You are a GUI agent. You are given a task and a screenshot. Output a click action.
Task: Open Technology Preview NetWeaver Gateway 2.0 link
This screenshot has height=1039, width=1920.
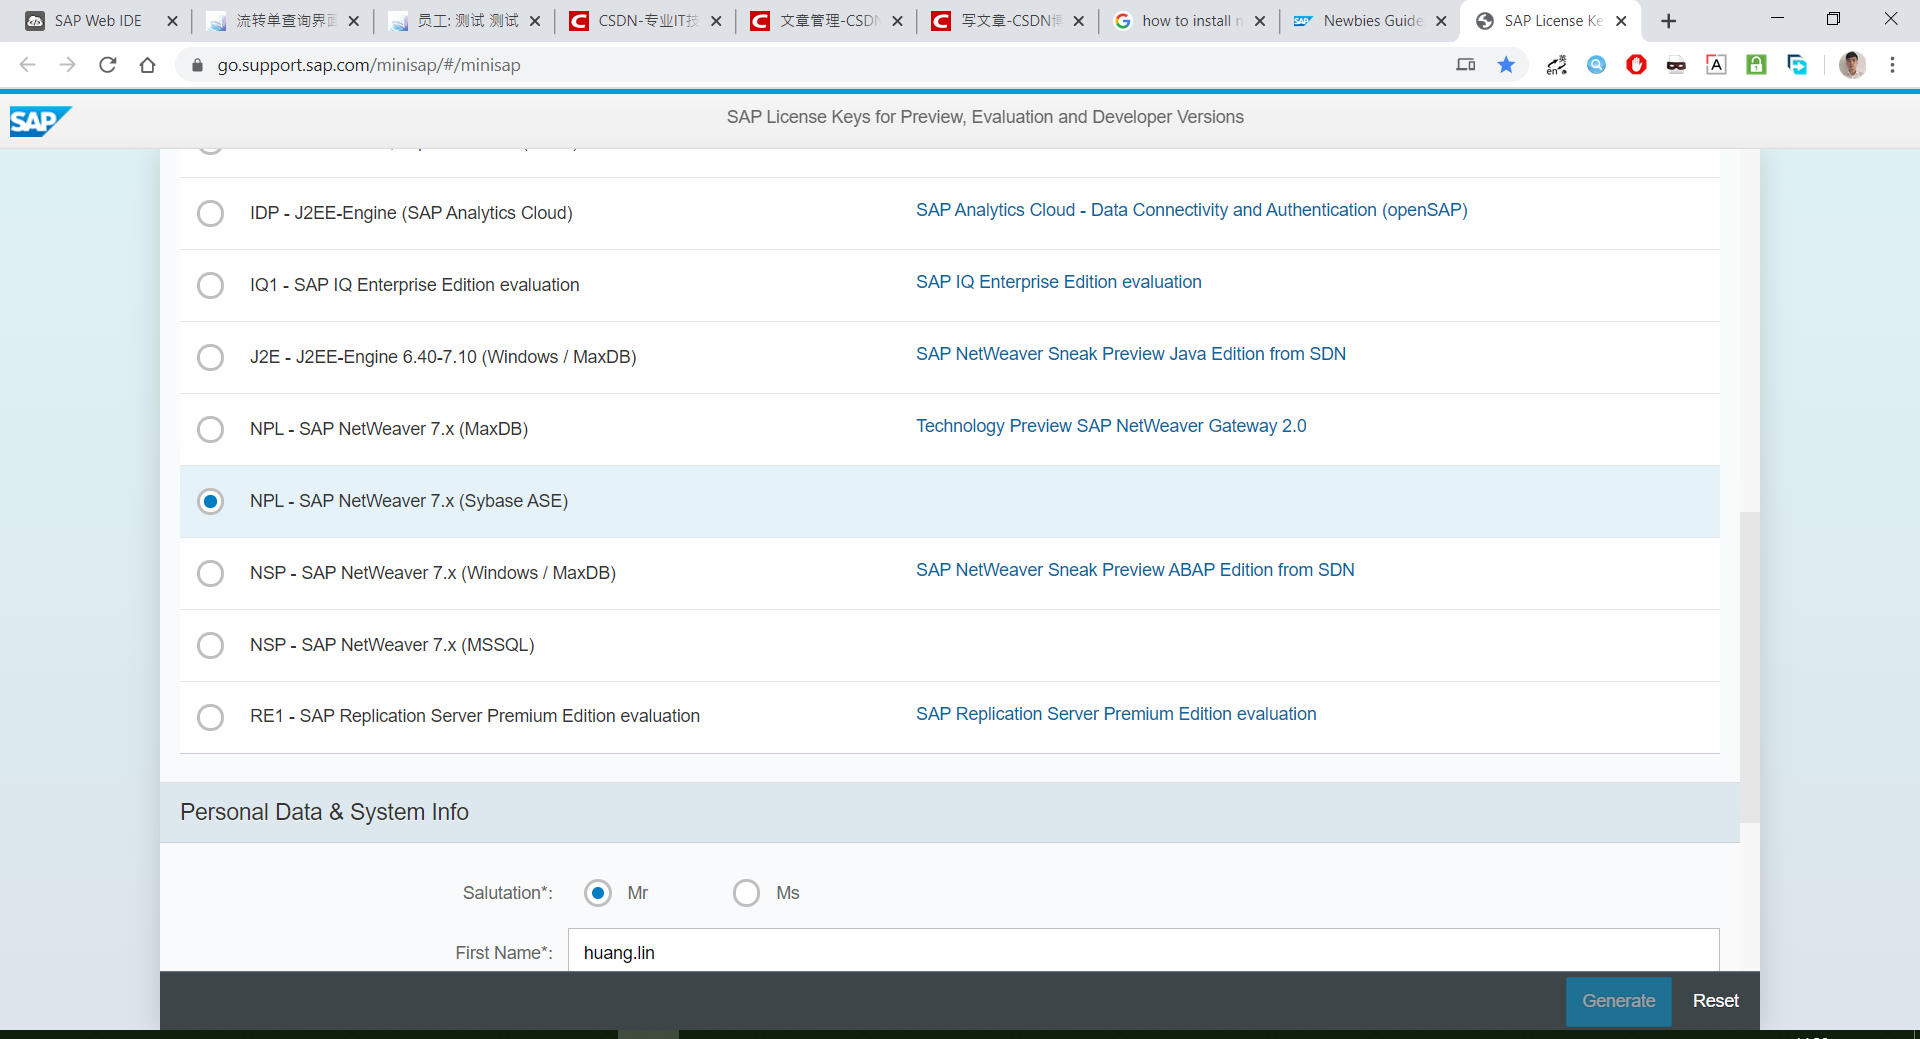click(x=1111, y=426)
